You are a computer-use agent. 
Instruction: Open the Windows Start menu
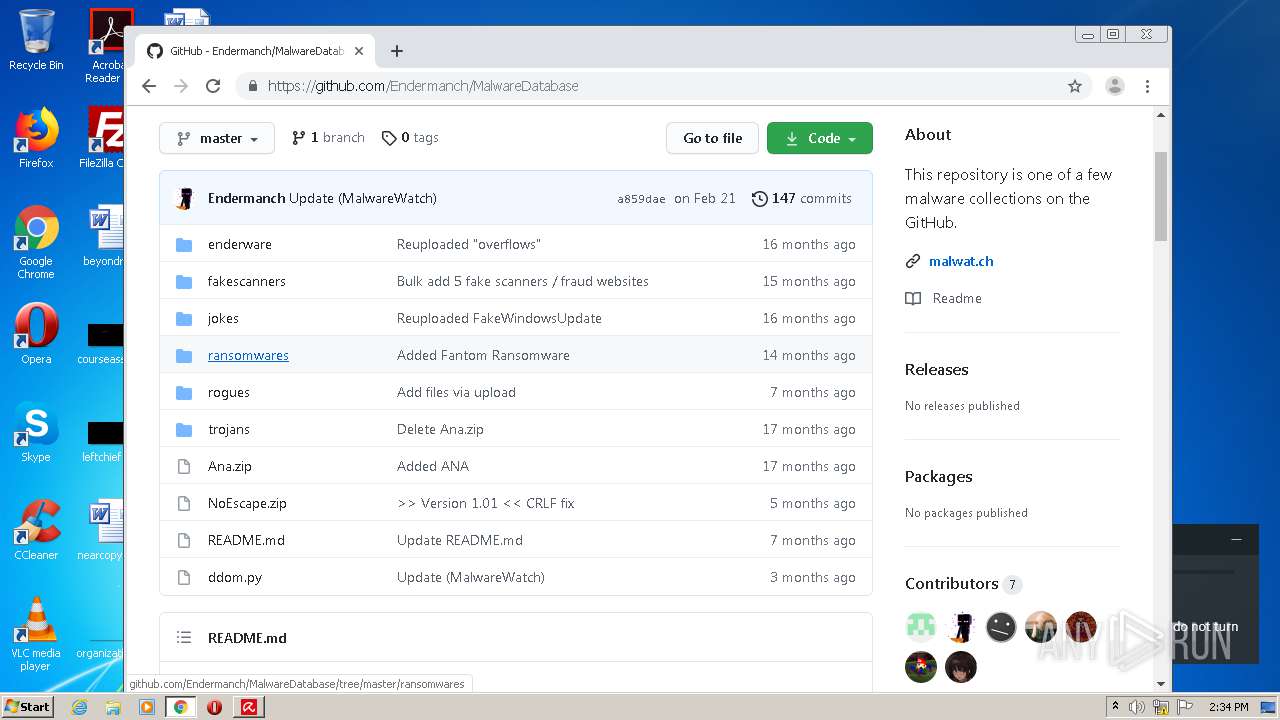point(28,706)
